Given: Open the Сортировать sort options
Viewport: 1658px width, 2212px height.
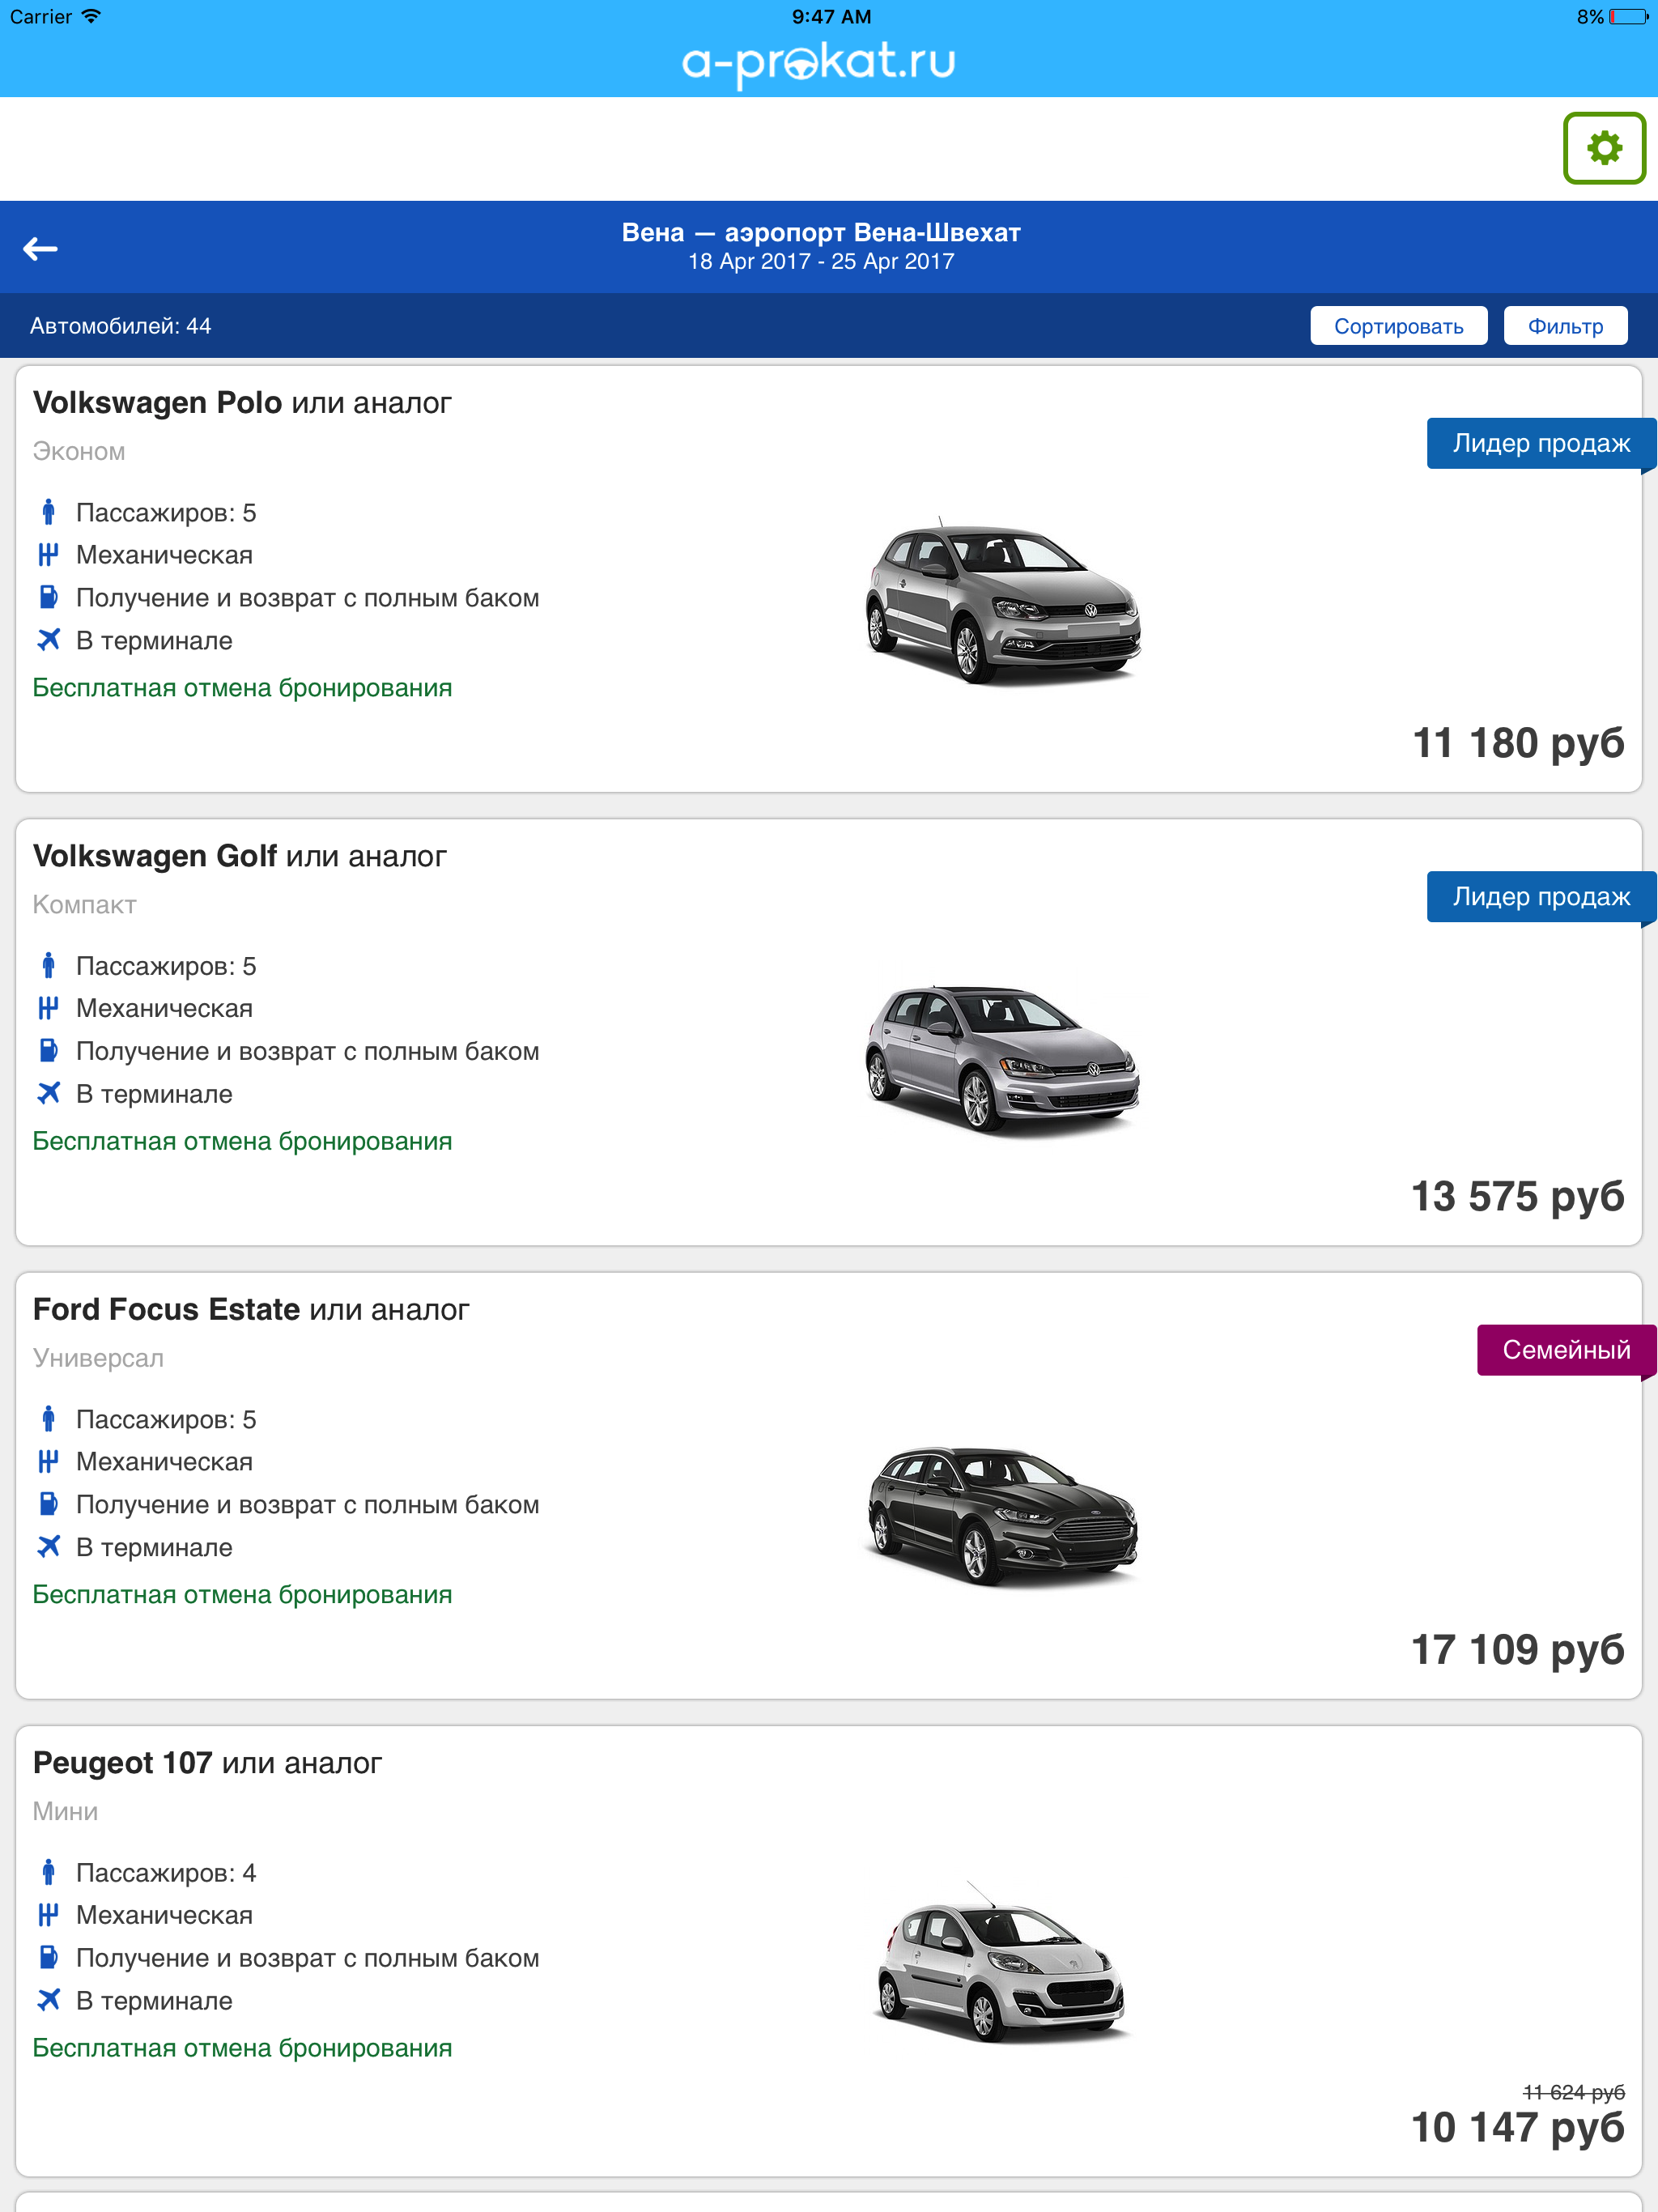Looking at the screenshot, I should [x=1398, y=326].
